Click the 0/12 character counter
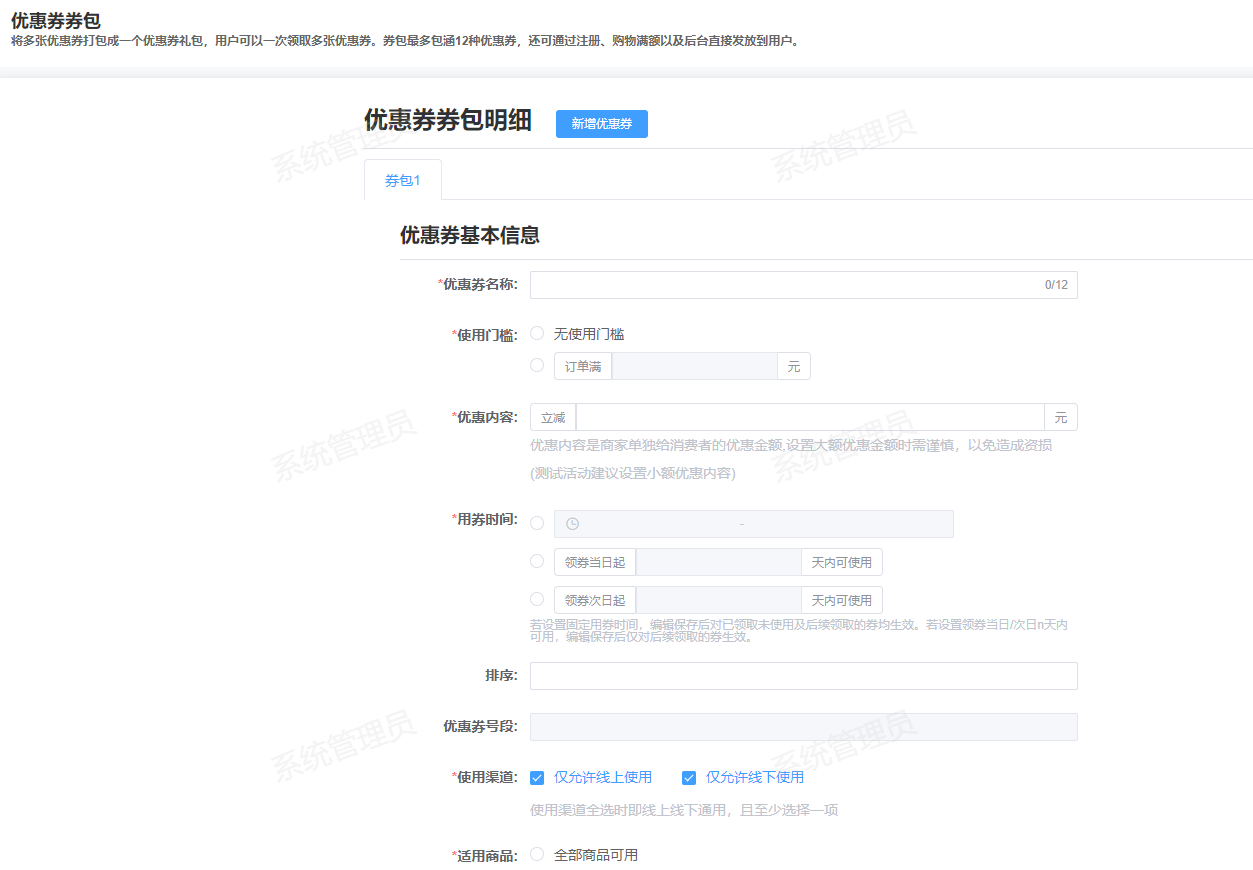Screen dimensions: 1253x870 pyautogui.click(x=1056, y=285)
